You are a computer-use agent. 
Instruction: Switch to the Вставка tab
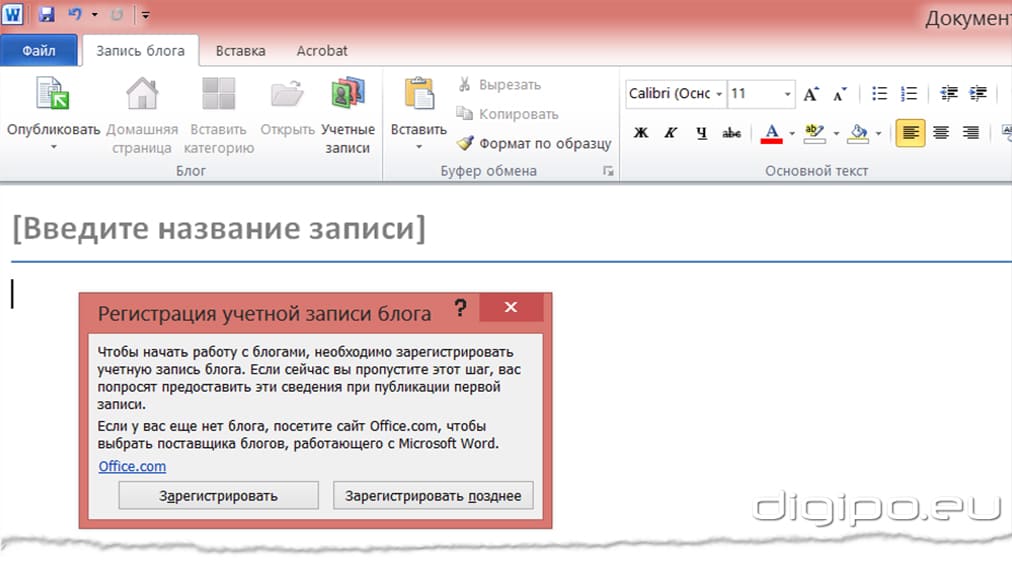click(x=240, y=50)
